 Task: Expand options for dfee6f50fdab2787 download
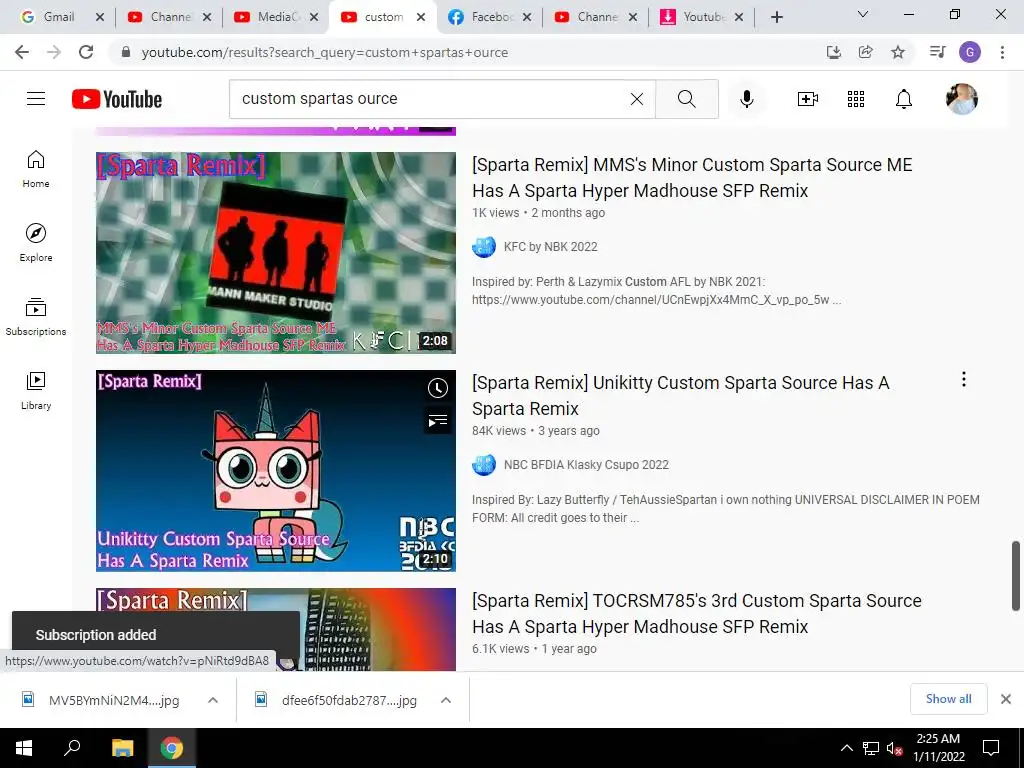(446, 700)
